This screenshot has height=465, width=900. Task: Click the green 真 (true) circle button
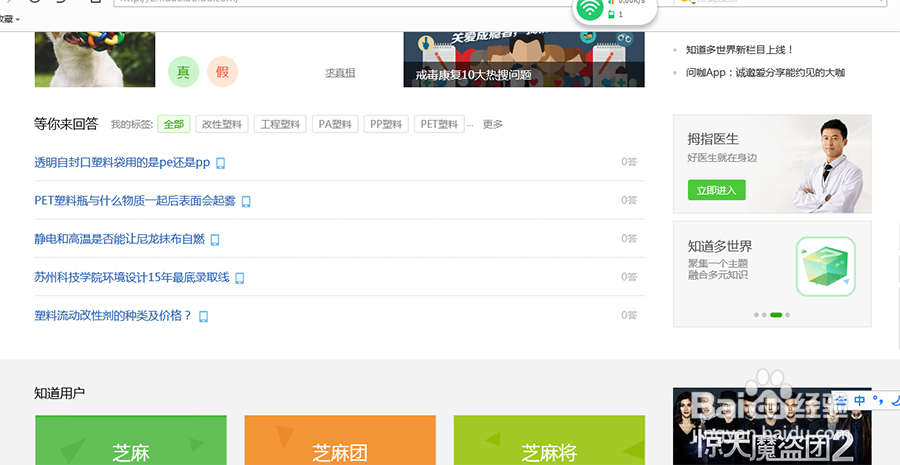coord(183,72)
